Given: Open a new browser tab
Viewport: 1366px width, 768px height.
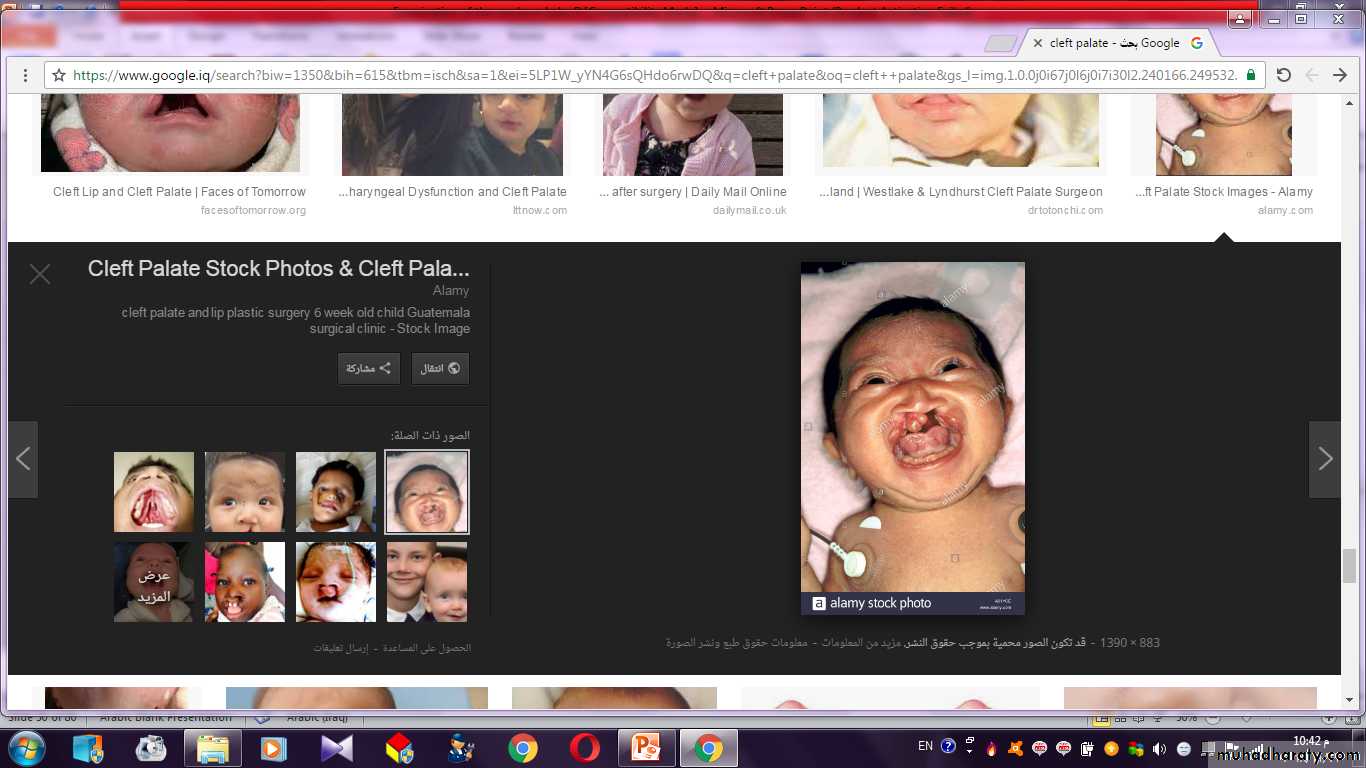Looking at the screenshot, I should (999, 43).
